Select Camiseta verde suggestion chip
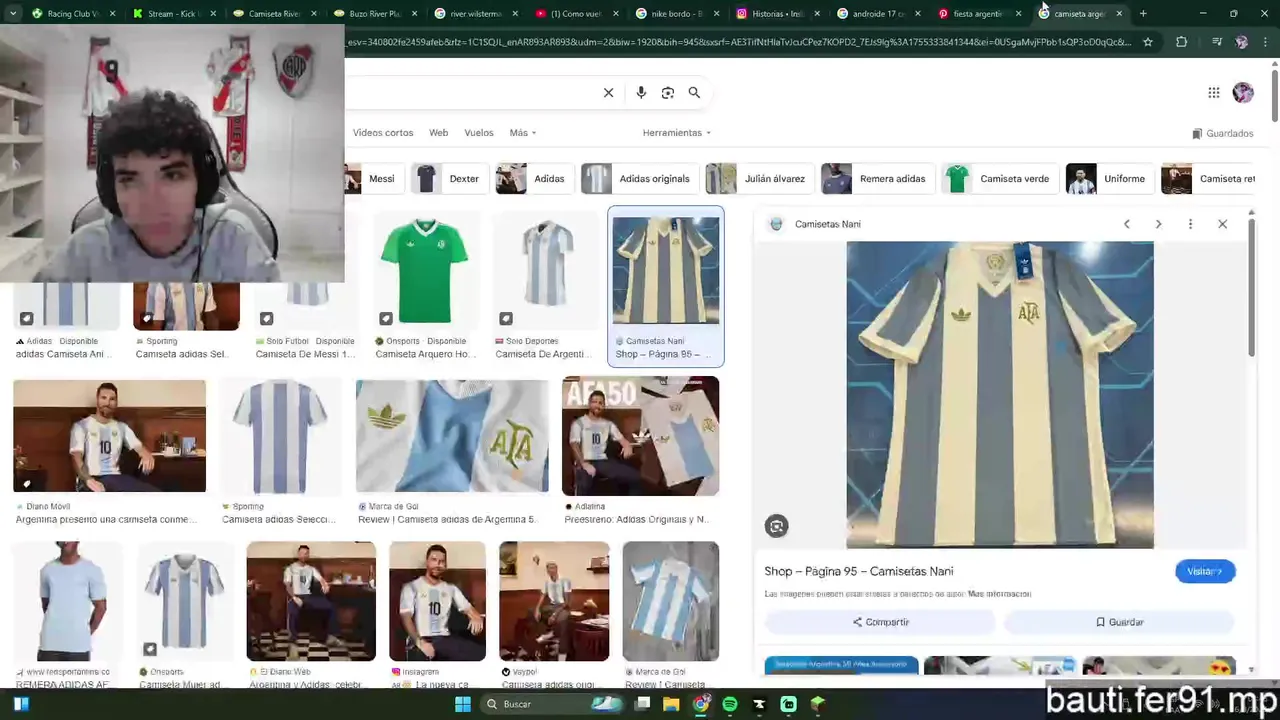The image size is (1280, 720). 999,179
